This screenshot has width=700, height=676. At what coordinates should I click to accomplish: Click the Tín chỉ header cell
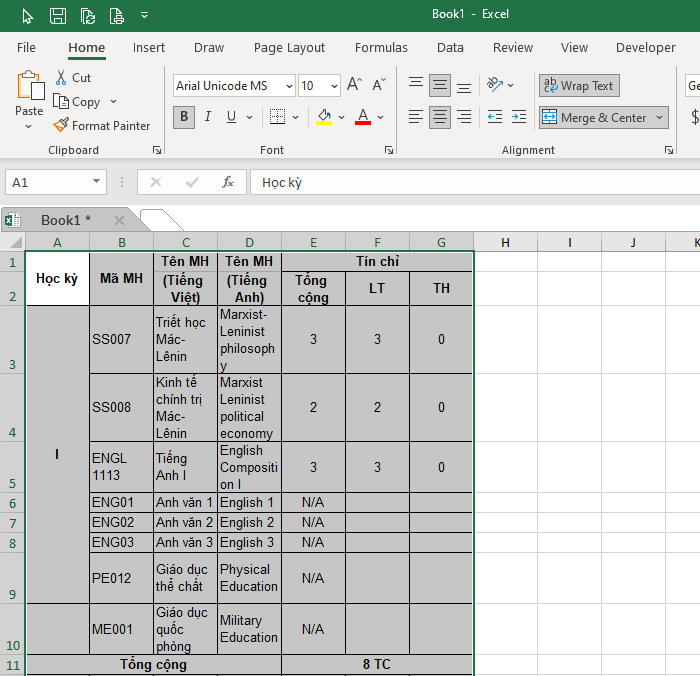pos(377,261)
